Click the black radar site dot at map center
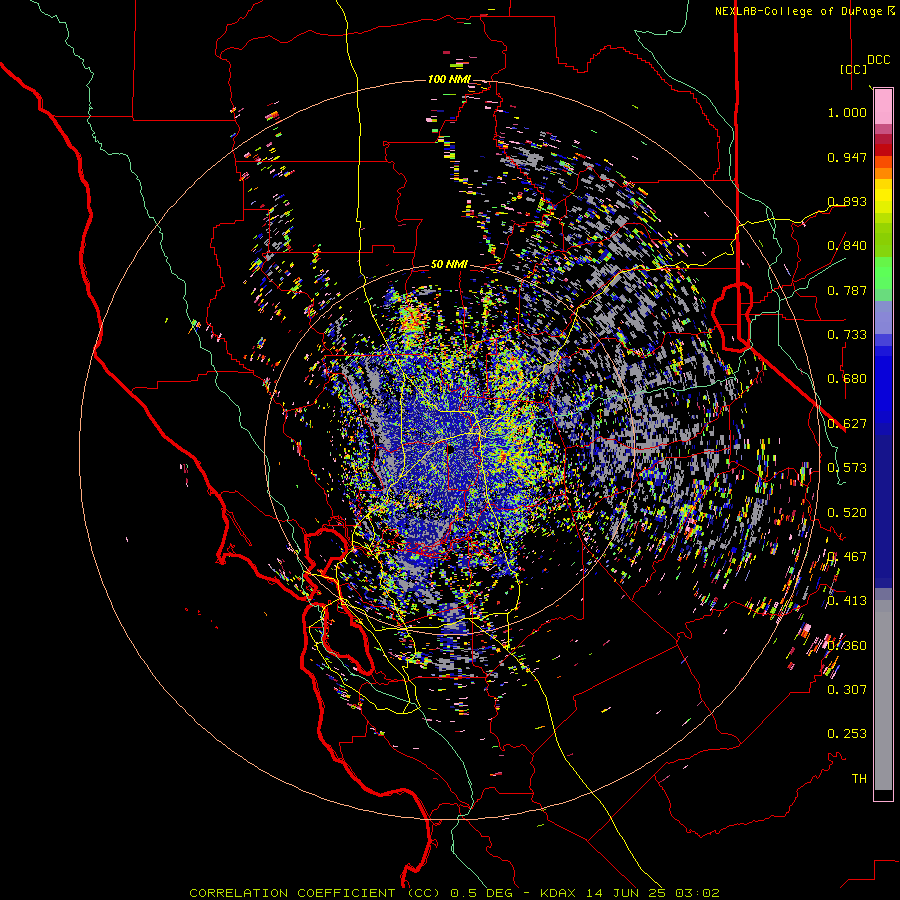The image size is (900, 900). click(x=450, y=450)
